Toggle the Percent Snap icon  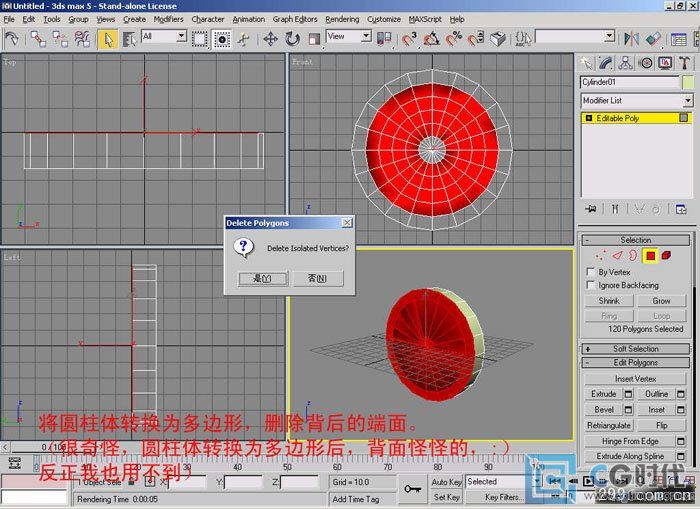(454, 39)
